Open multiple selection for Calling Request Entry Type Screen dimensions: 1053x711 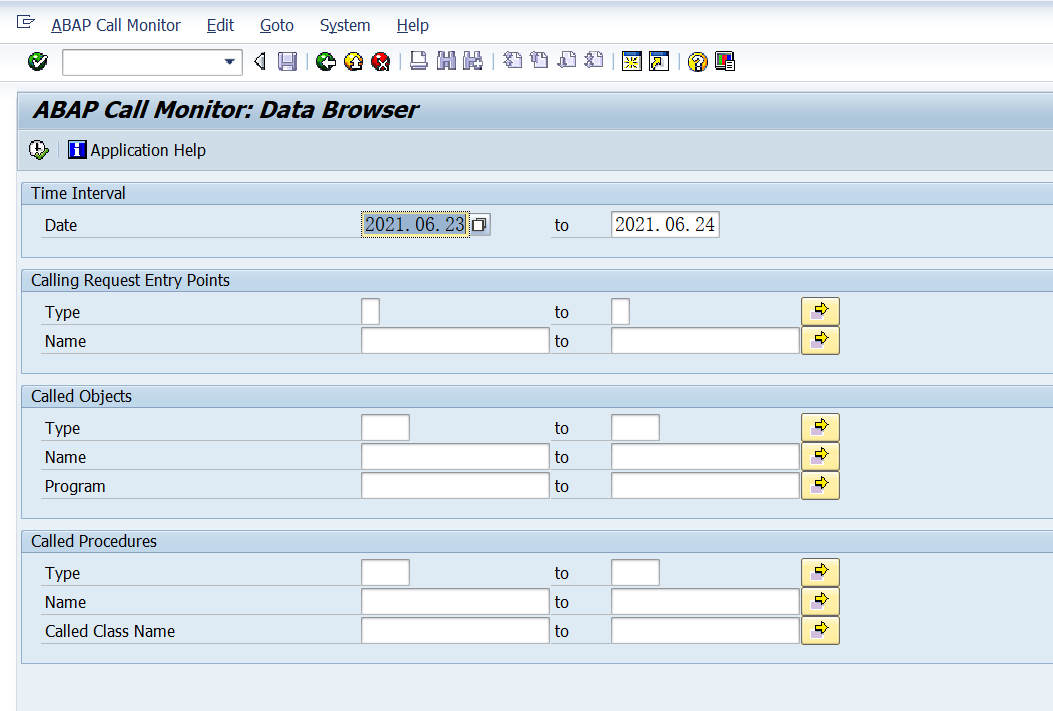click(820, 310)
